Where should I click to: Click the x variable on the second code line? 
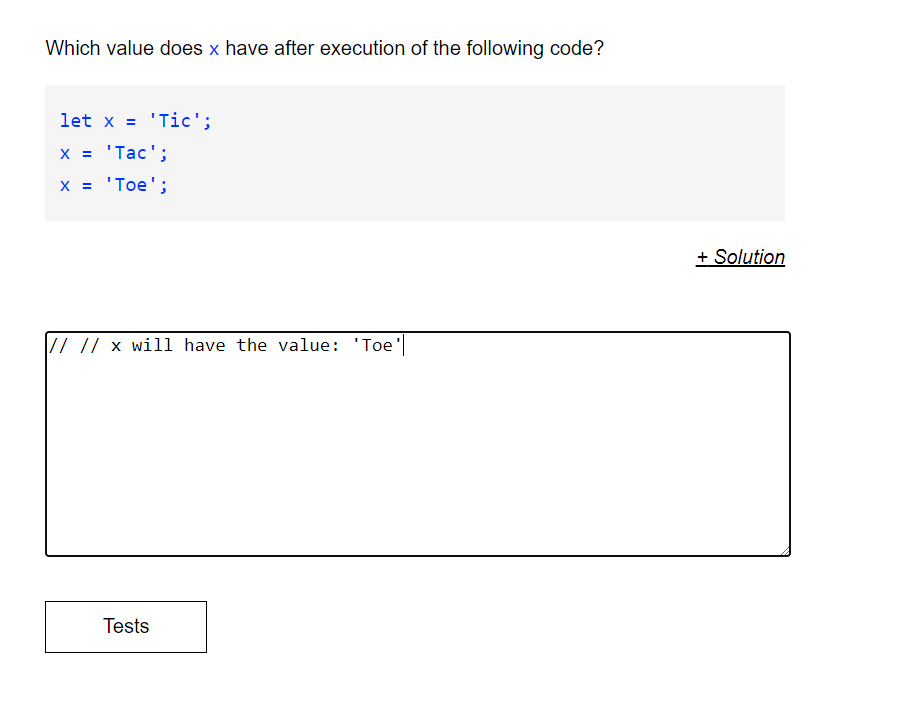coord(63,152)
